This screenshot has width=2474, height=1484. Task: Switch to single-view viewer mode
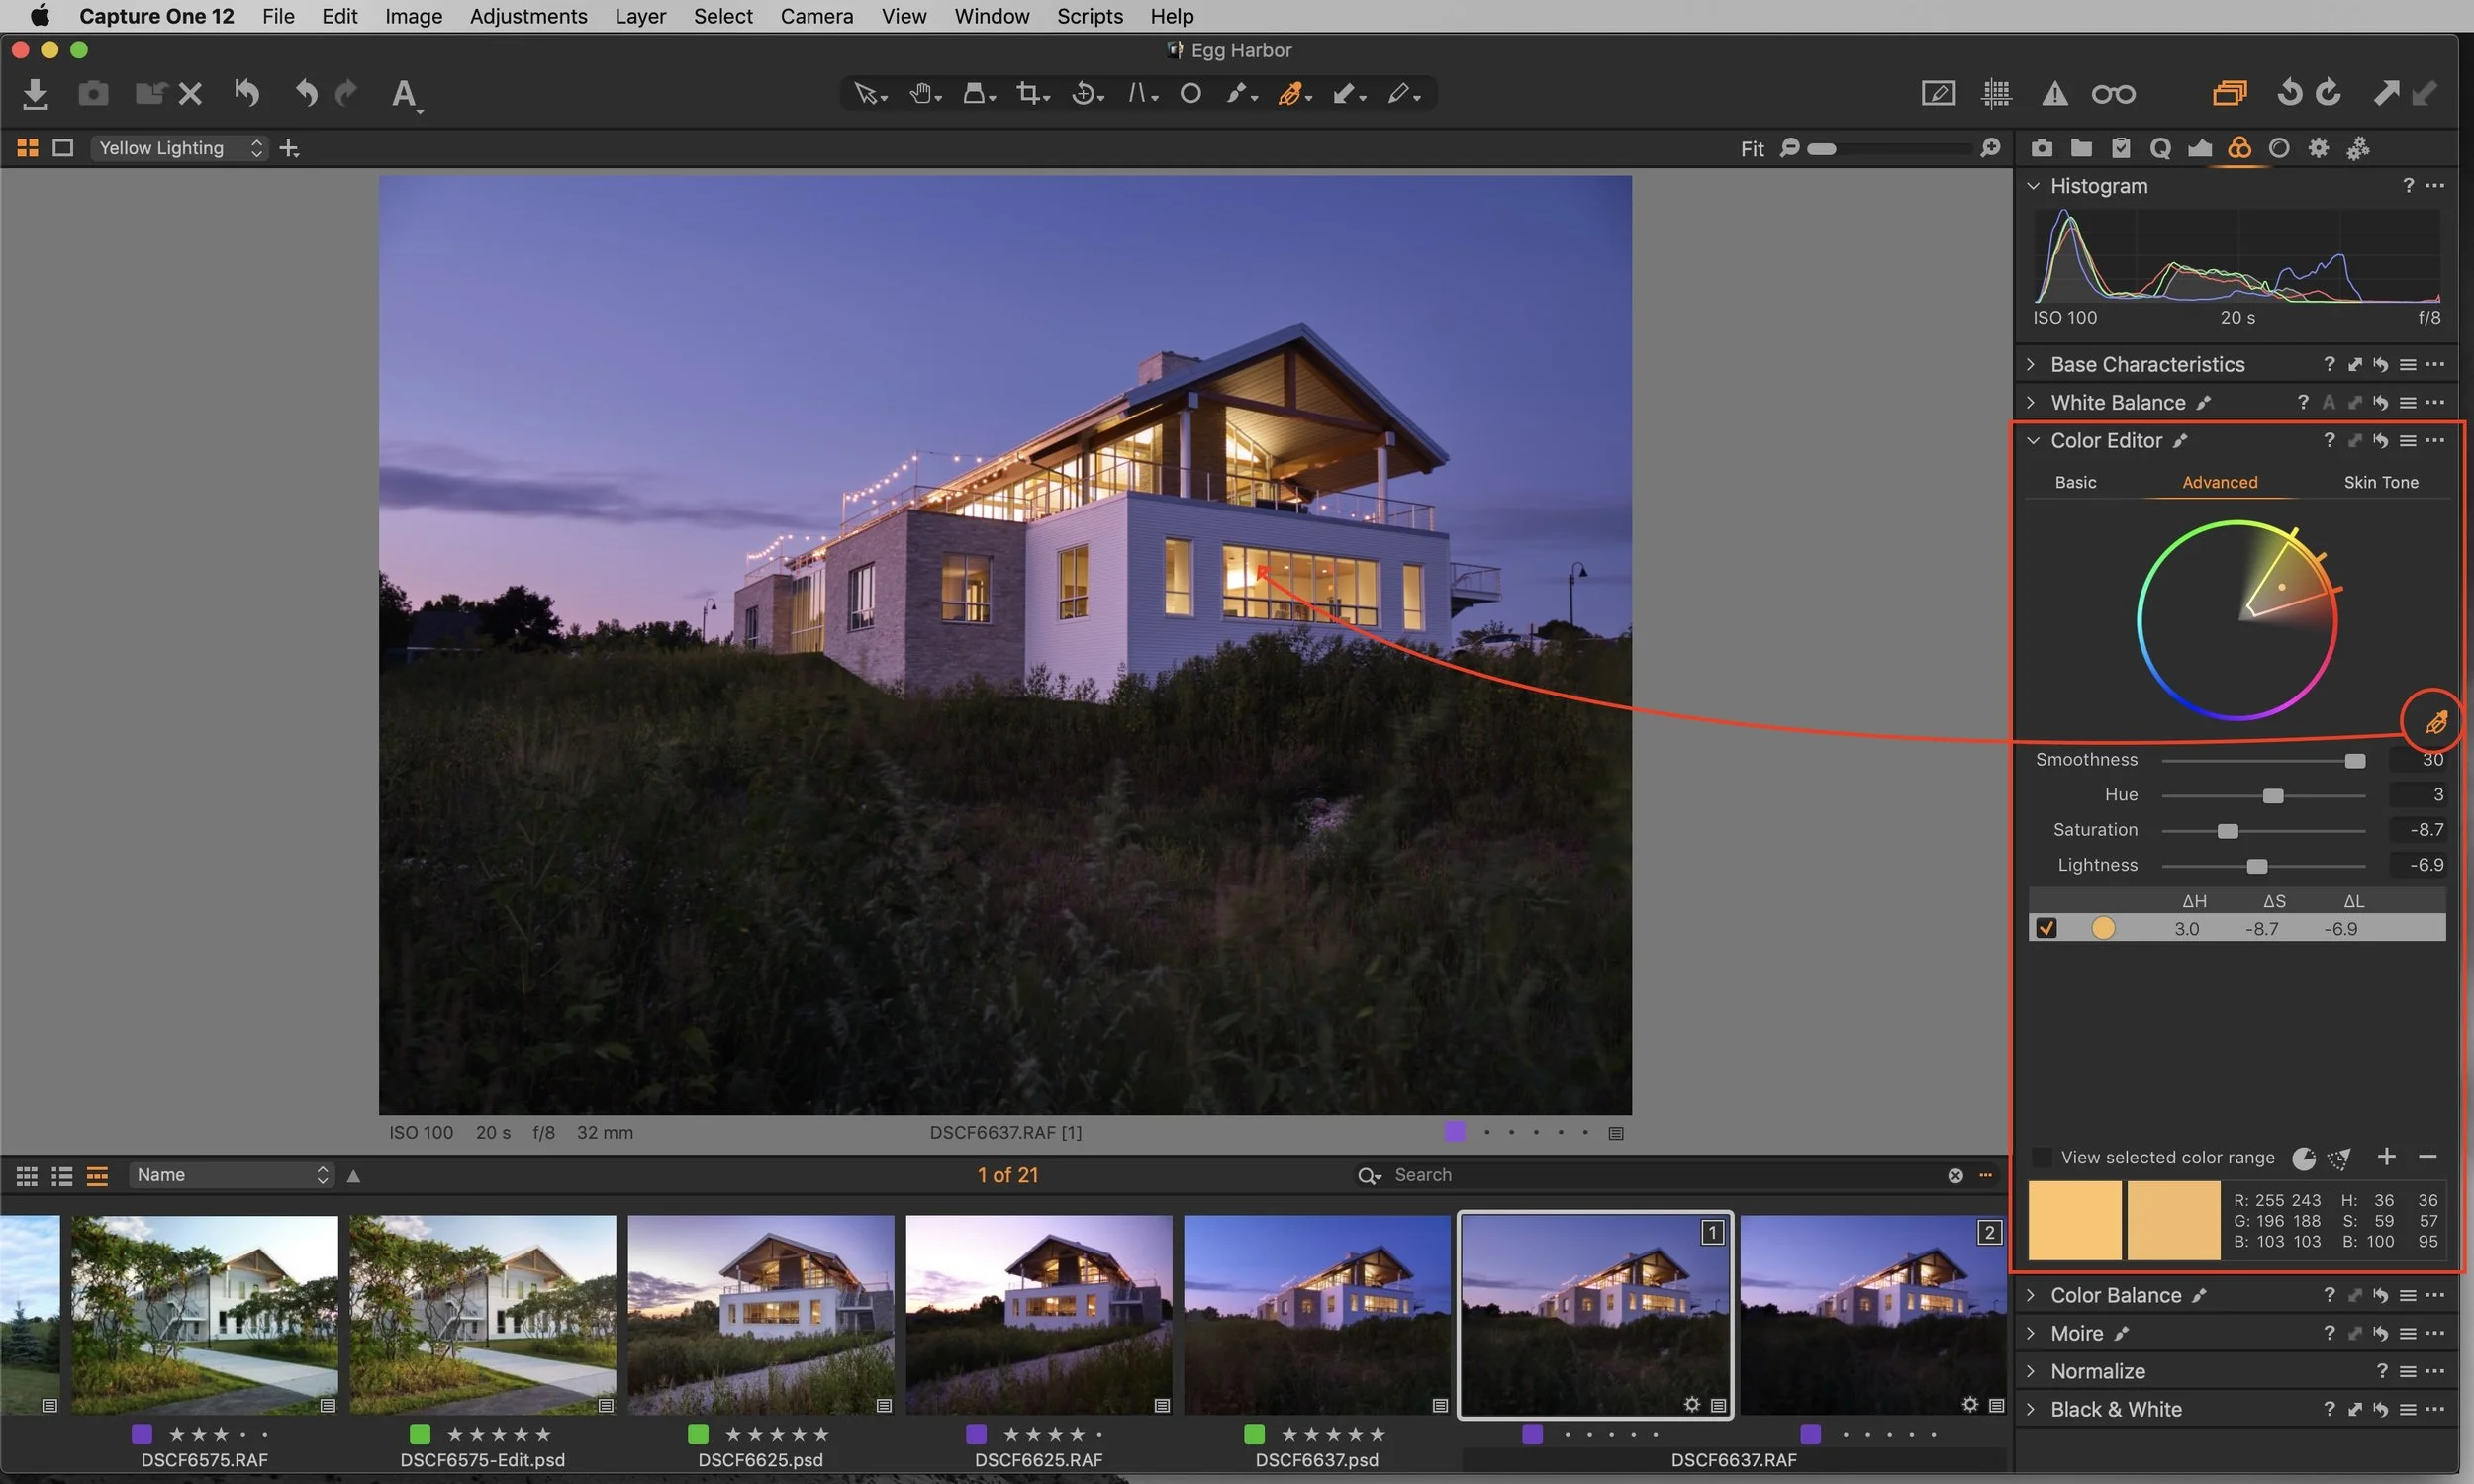63,148
